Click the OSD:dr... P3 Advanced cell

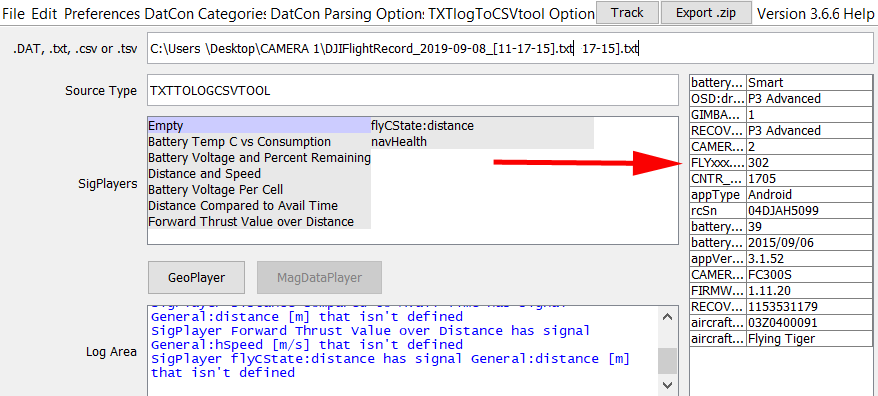pyautogui.click(x=810, y=99)
